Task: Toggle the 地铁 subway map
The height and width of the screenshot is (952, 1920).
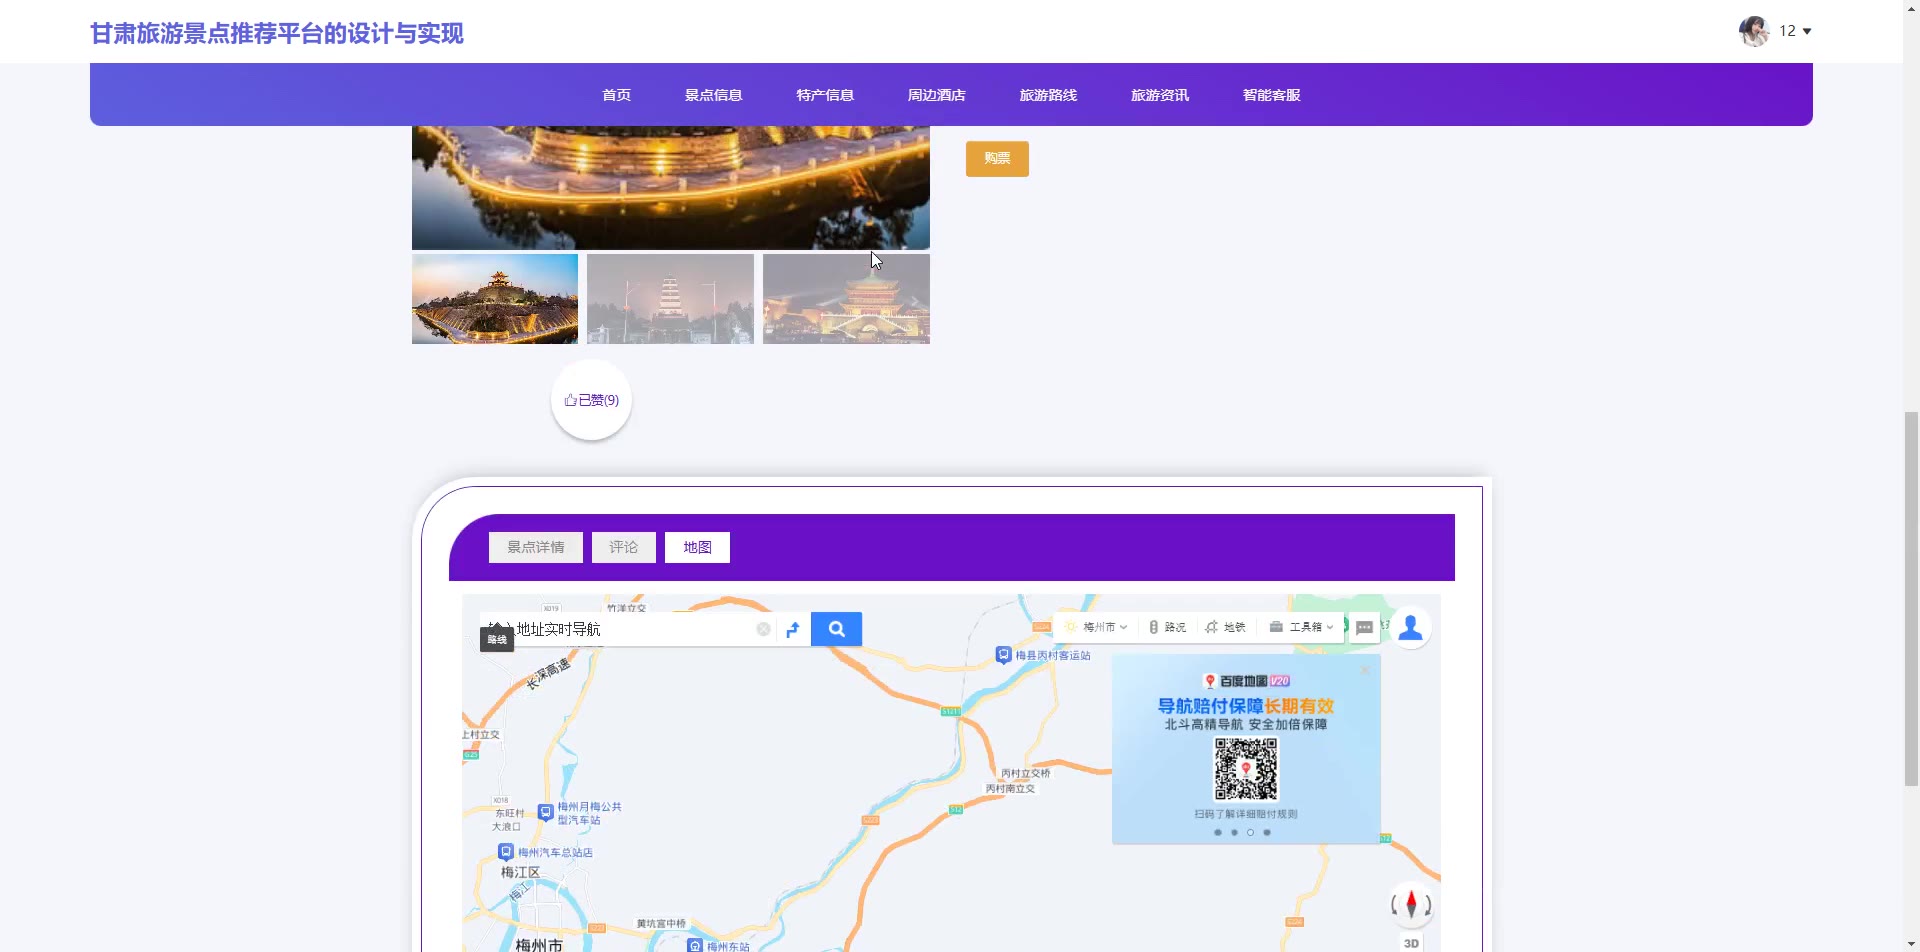Action: (x=1225, y=627)
